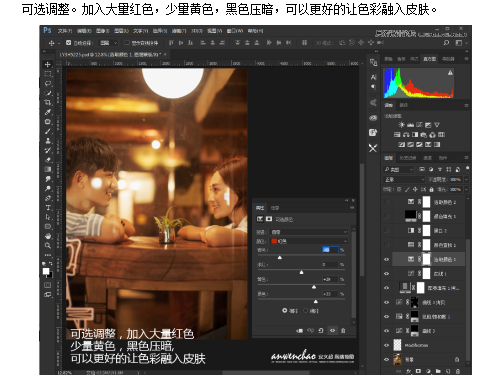Select the Brush tool
The width and height of the screenshot is (490, 375).
[x=48, y=131]
